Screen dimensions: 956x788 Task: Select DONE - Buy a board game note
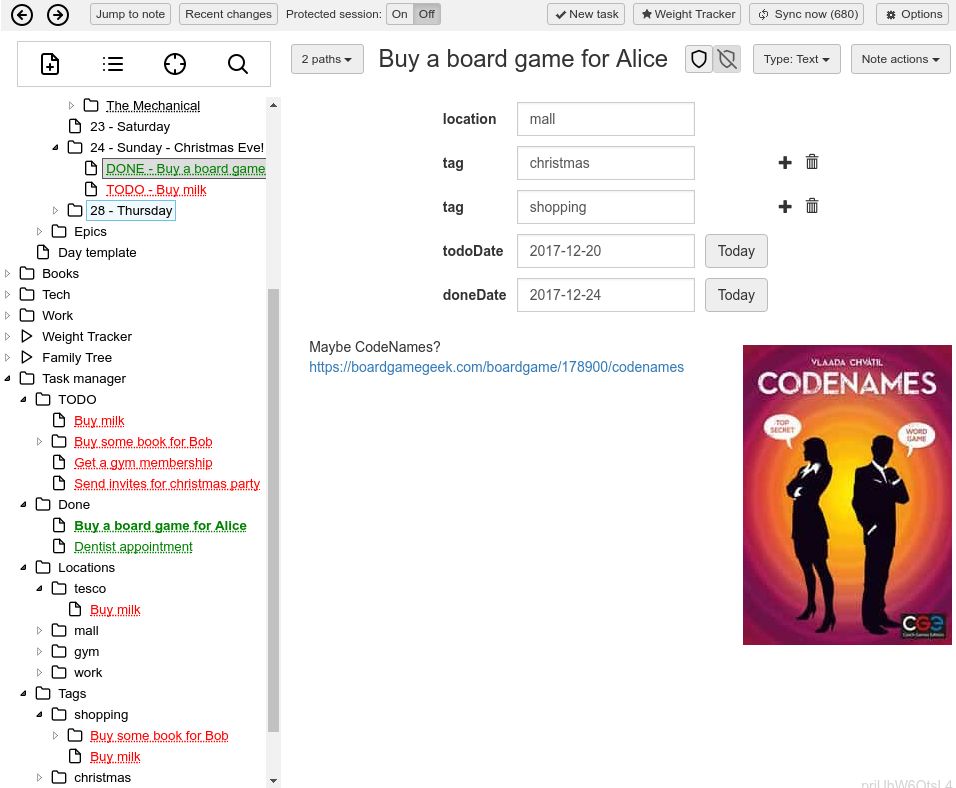coord(185,169)
